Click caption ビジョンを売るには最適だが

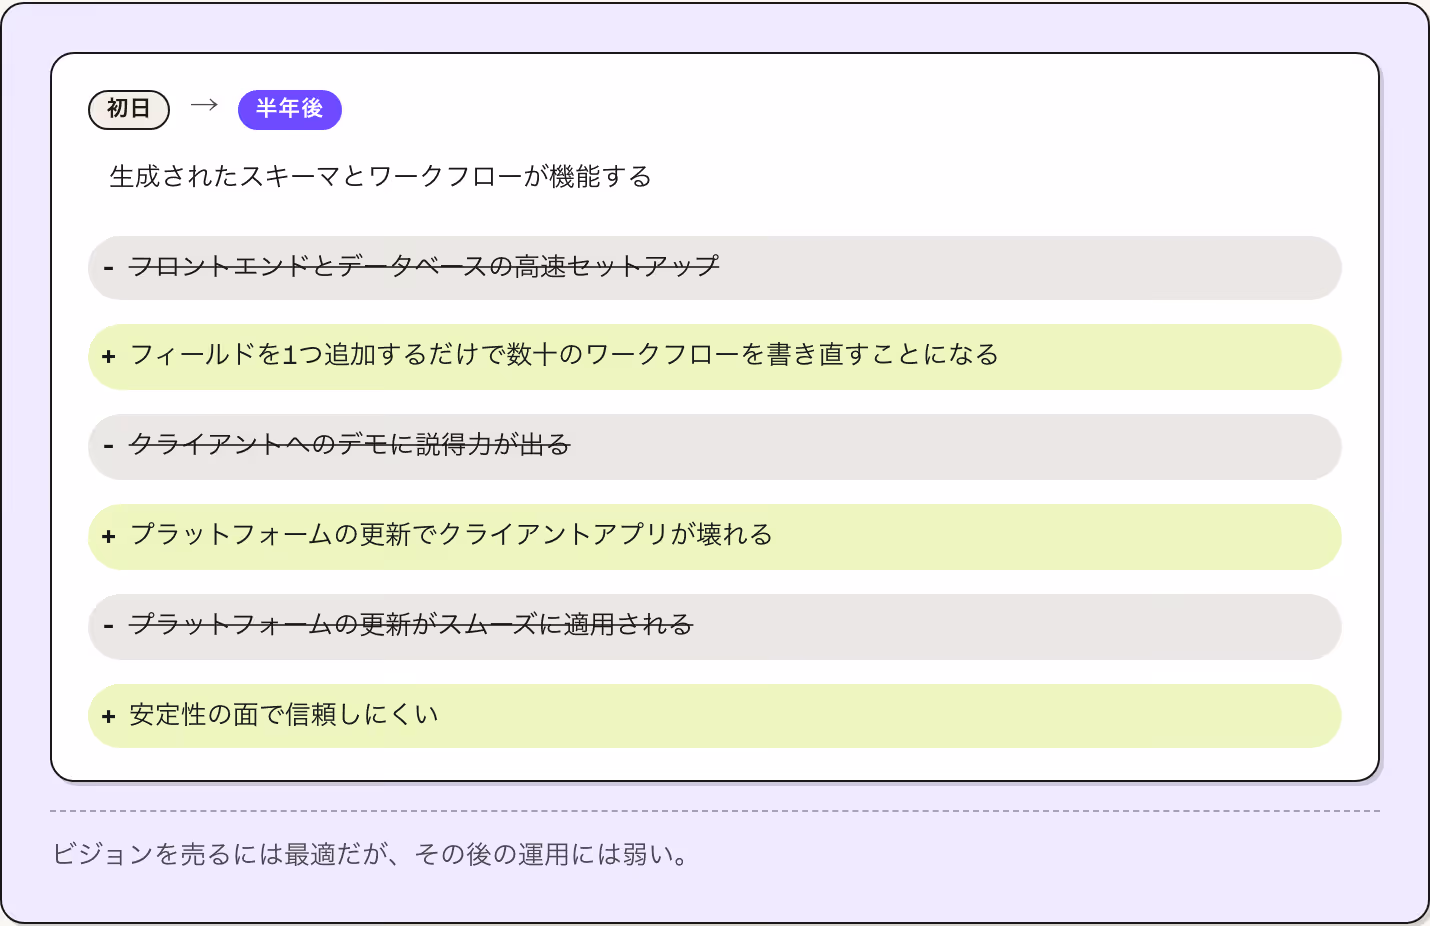(x=370, y=855)
